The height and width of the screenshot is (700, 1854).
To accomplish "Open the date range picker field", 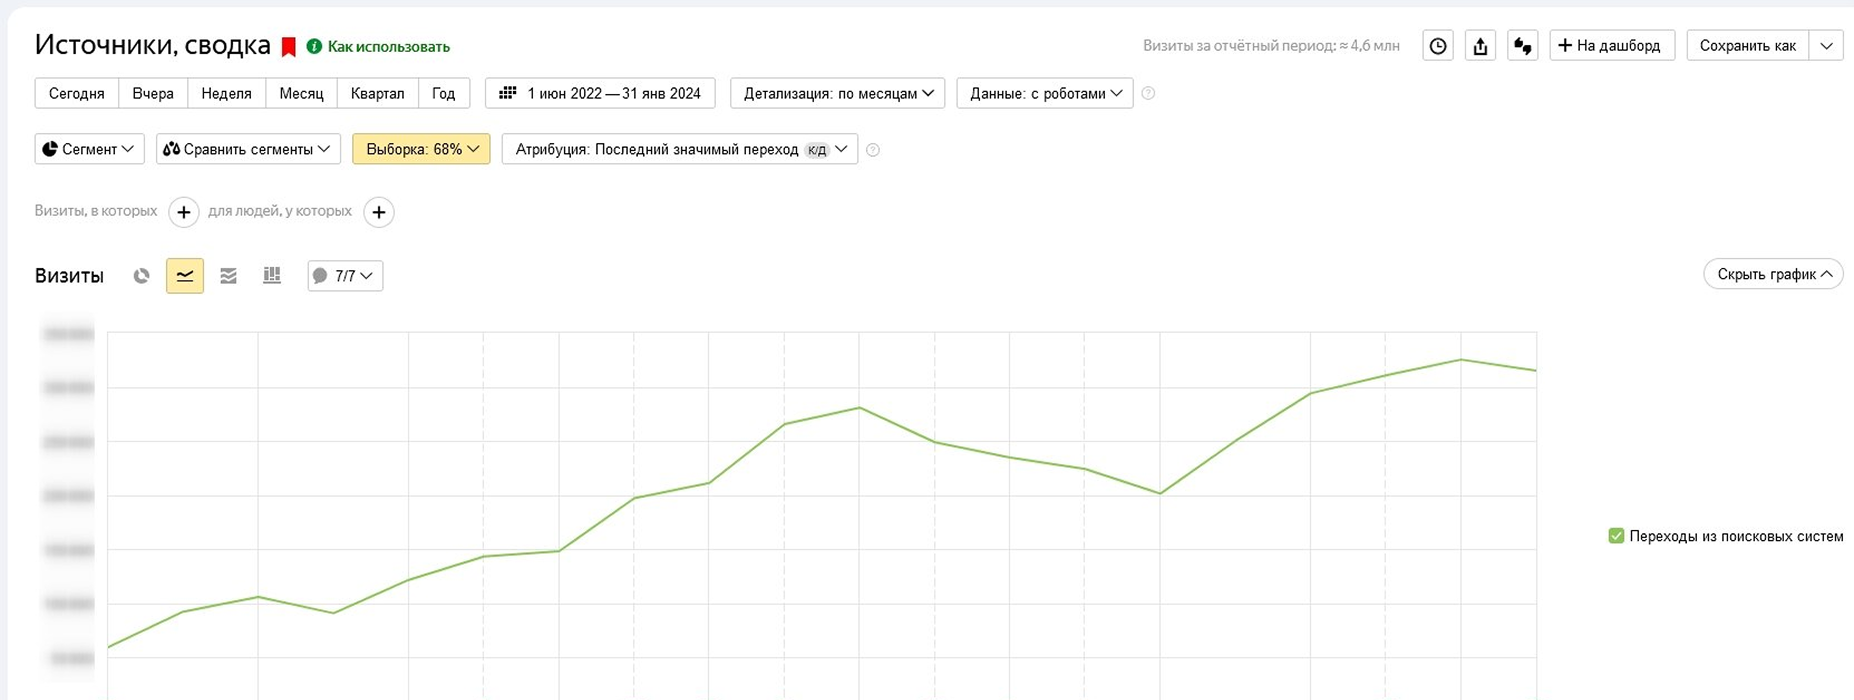I will pos(600,93).
